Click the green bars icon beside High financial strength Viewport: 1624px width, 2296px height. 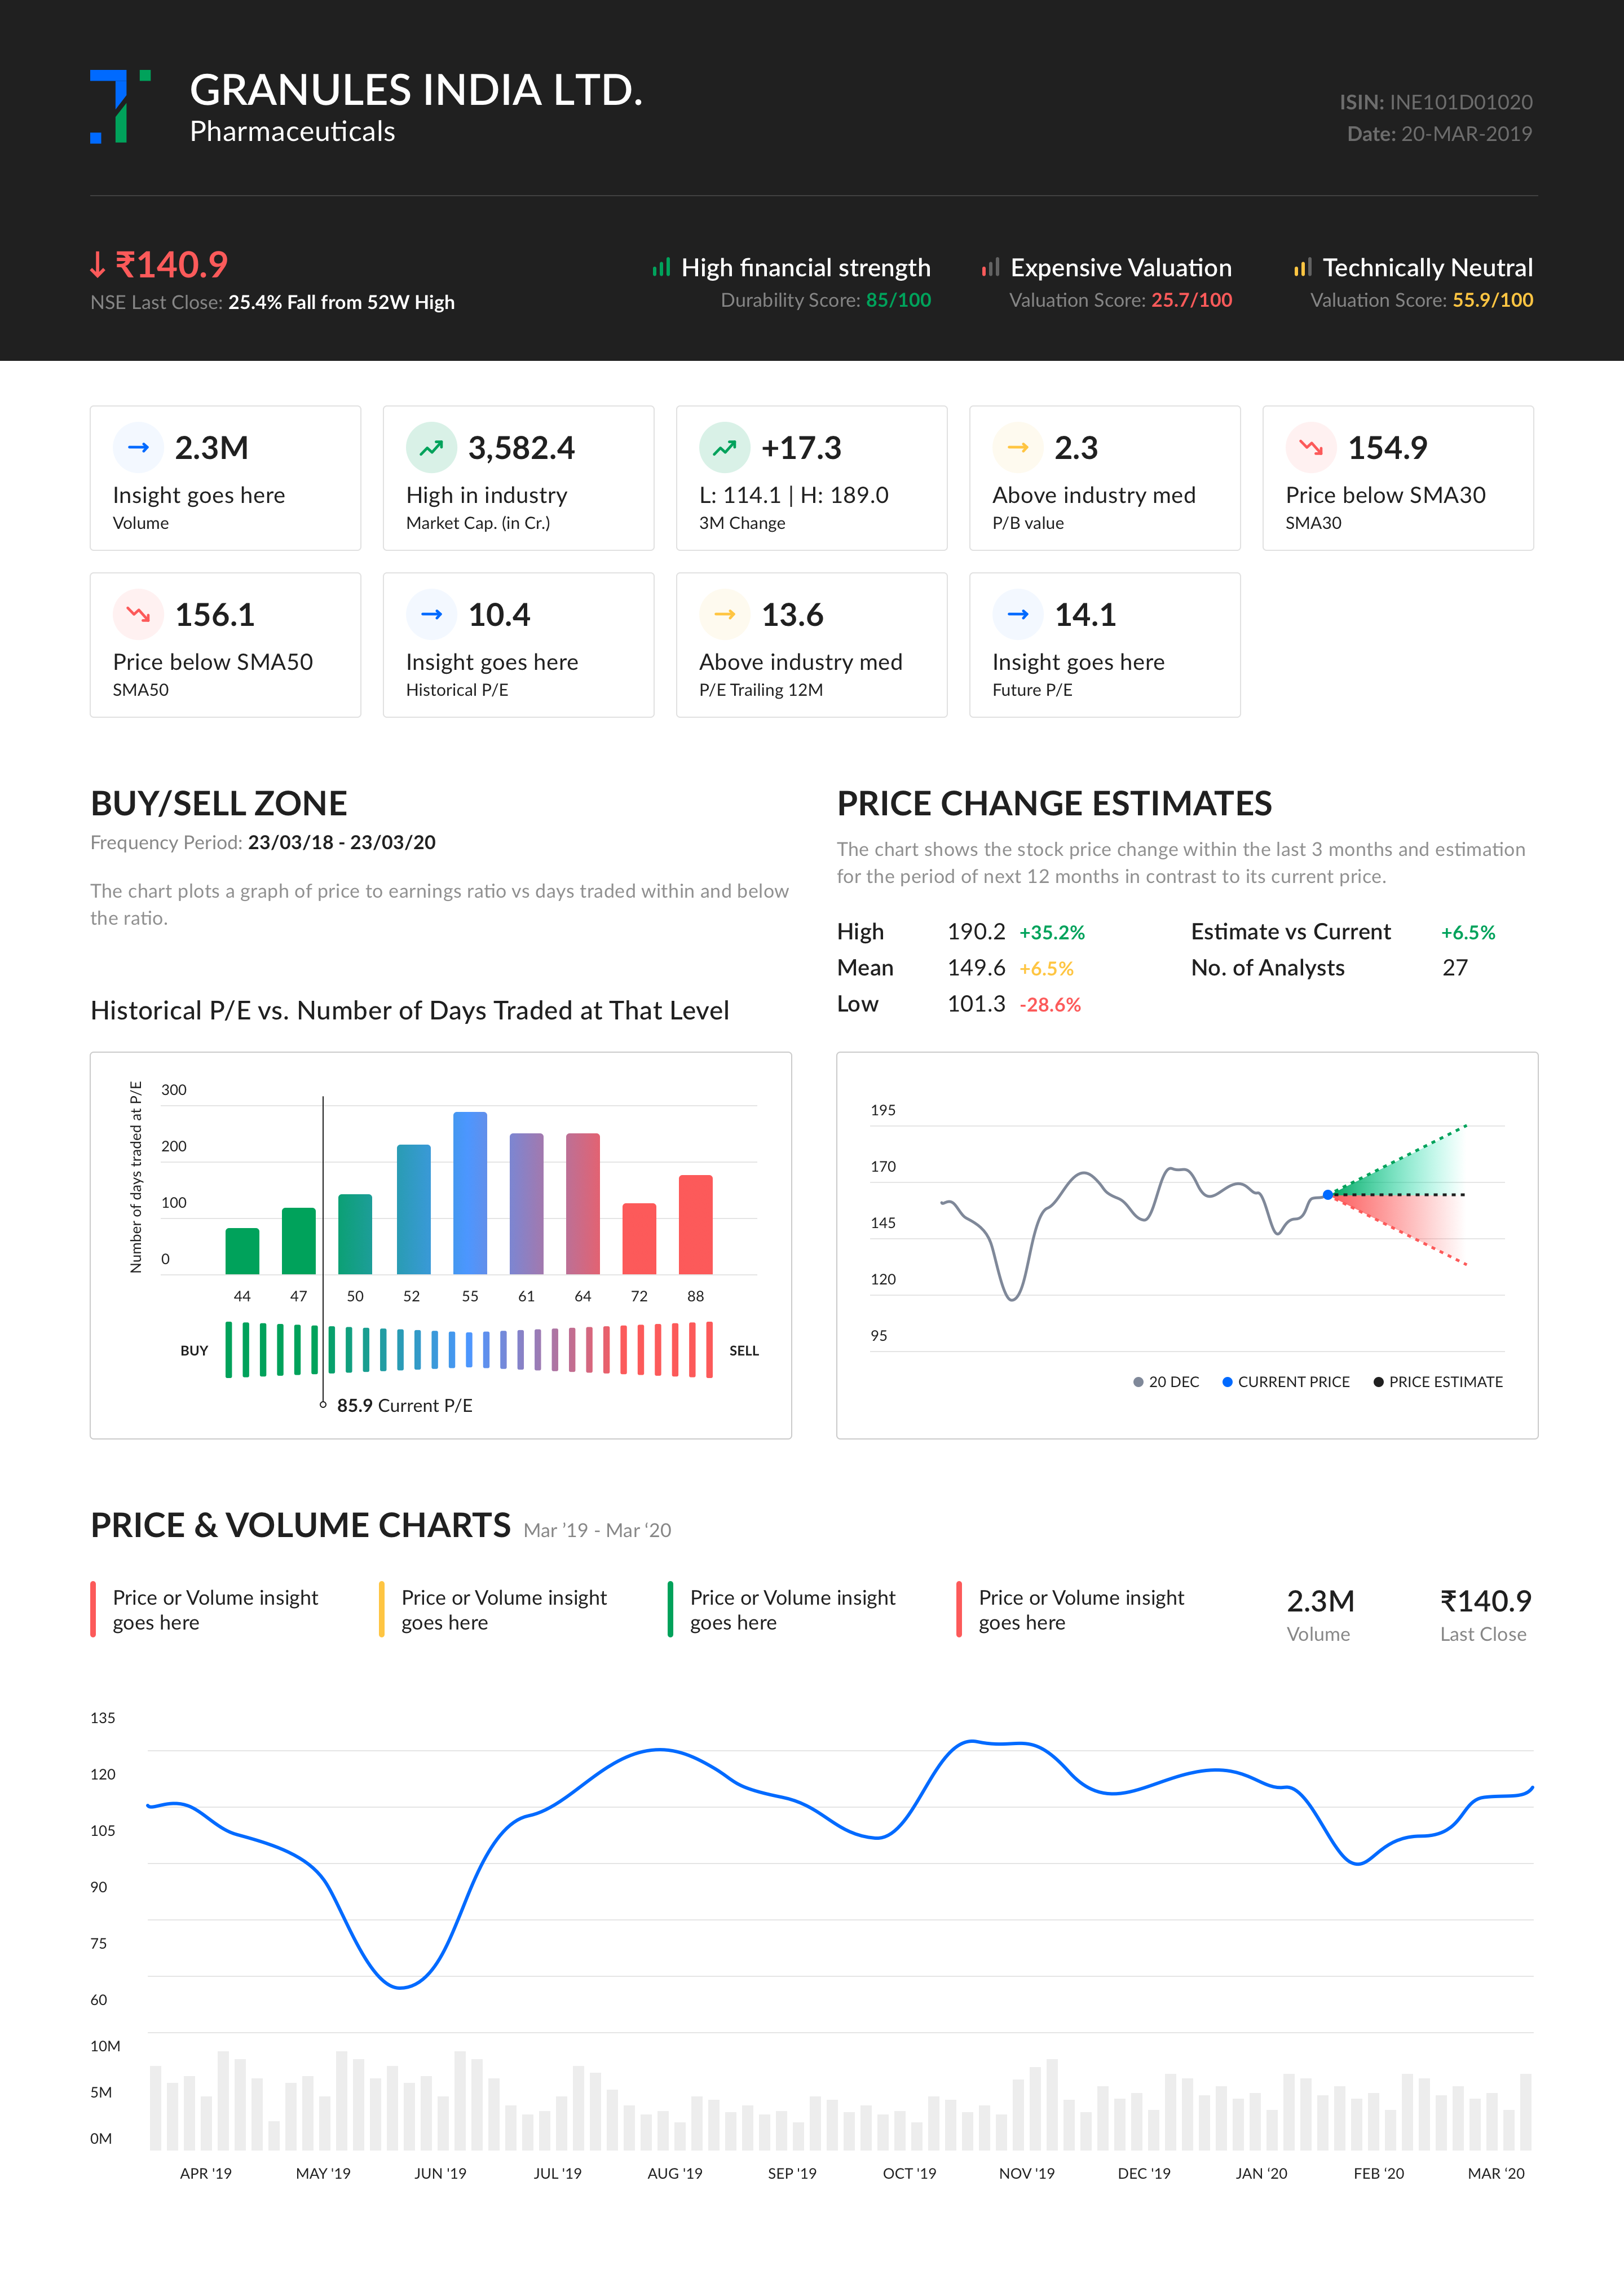661,267
